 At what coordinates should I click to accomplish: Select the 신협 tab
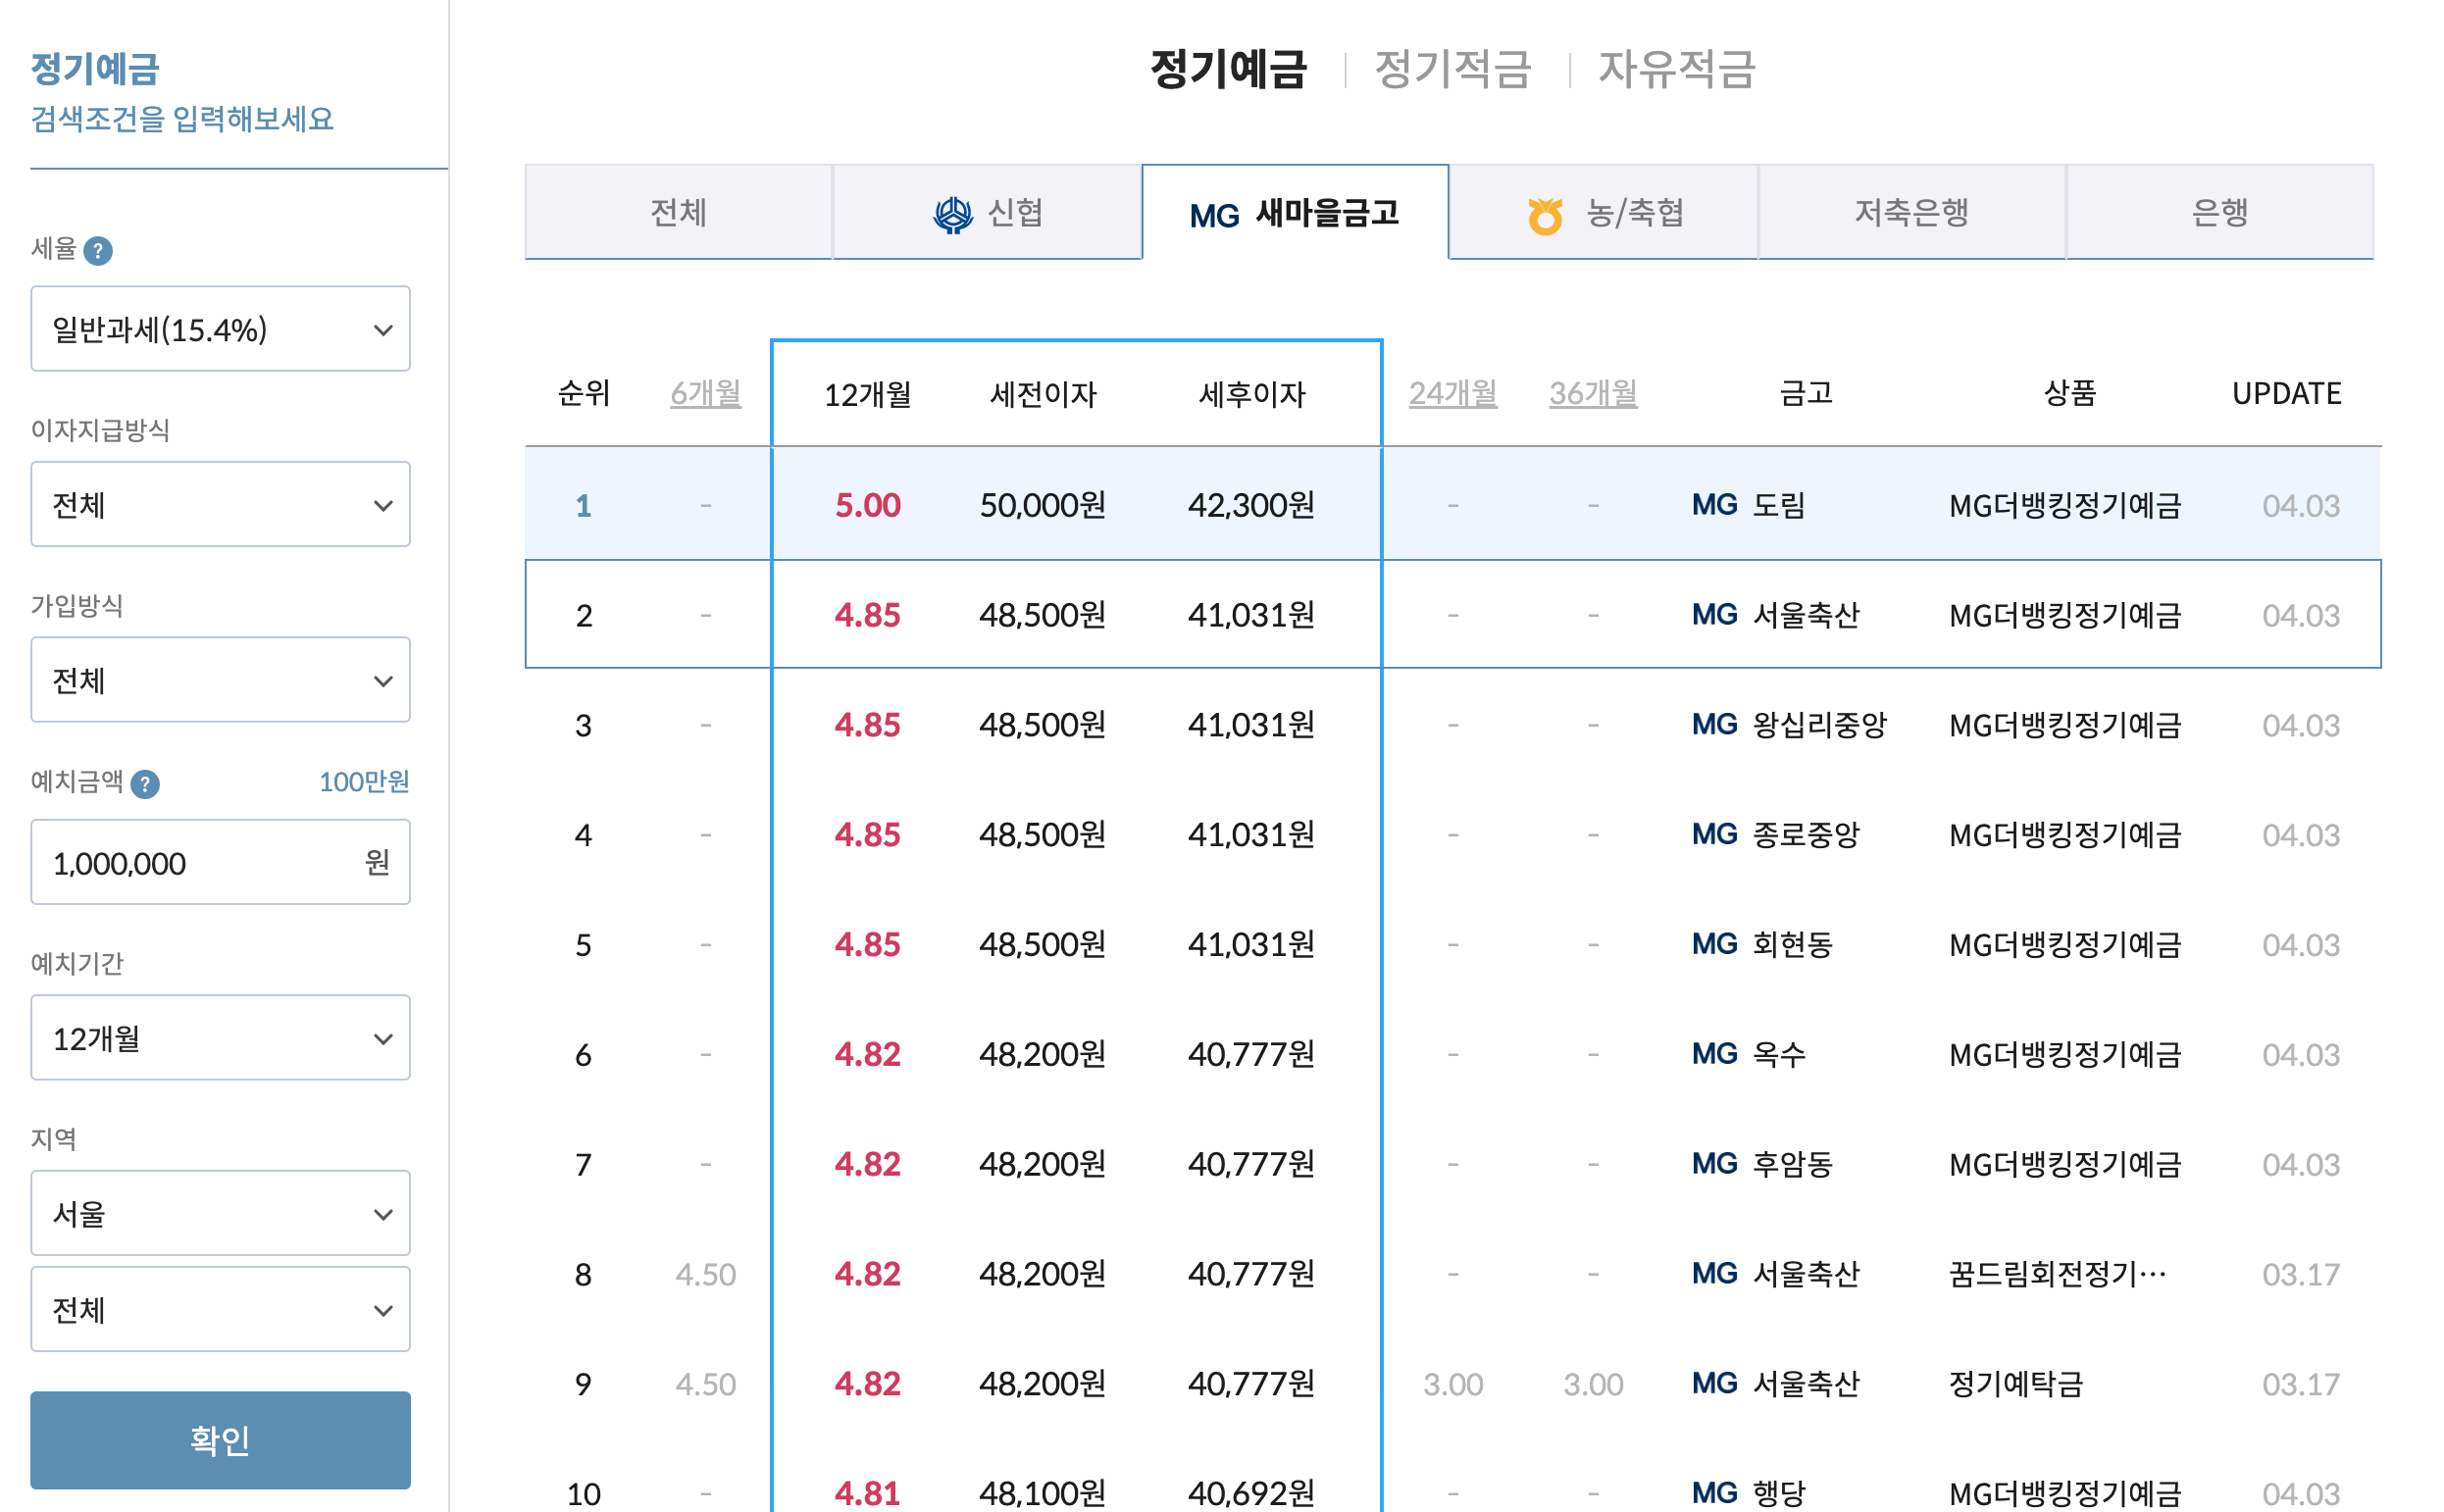987,212
